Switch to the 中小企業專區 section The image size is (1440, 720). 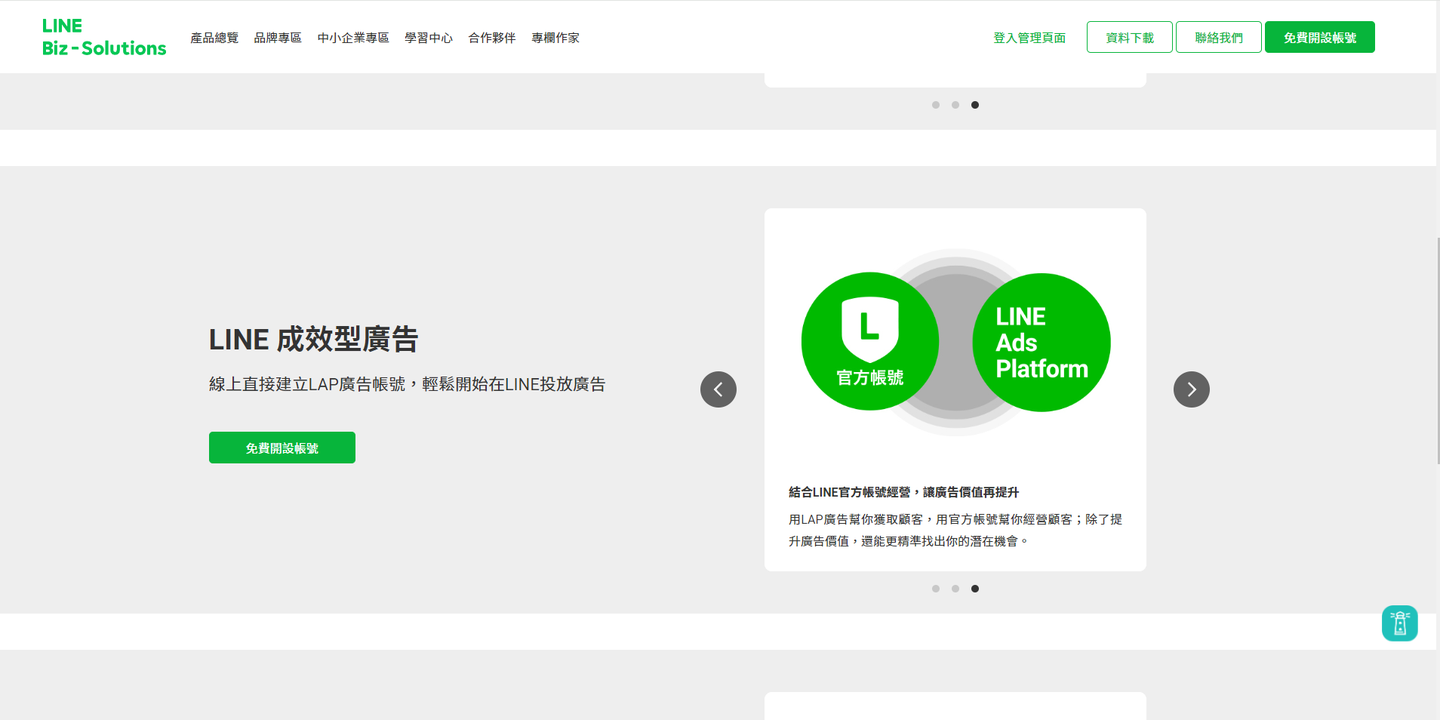[x=352, y=37]
